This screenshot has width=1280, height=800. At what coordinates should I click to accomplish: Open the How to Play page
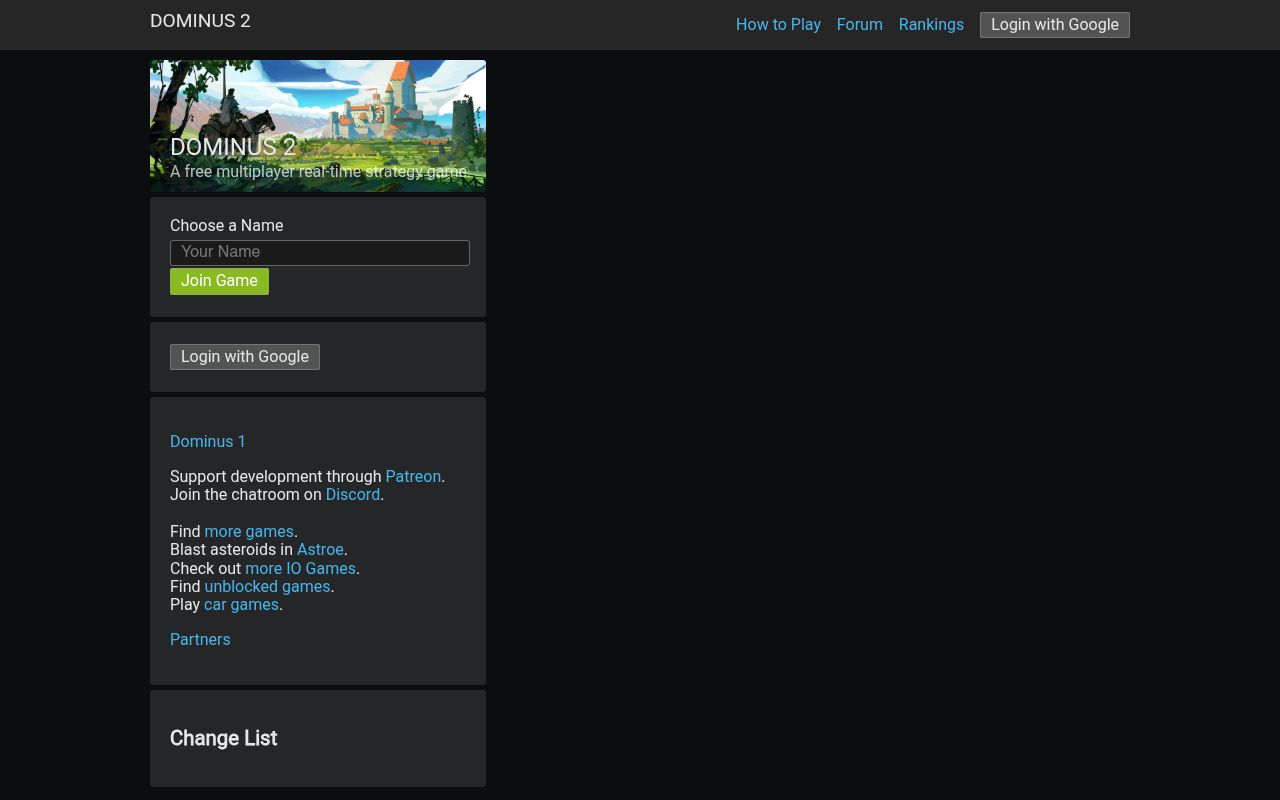point(778,25)
